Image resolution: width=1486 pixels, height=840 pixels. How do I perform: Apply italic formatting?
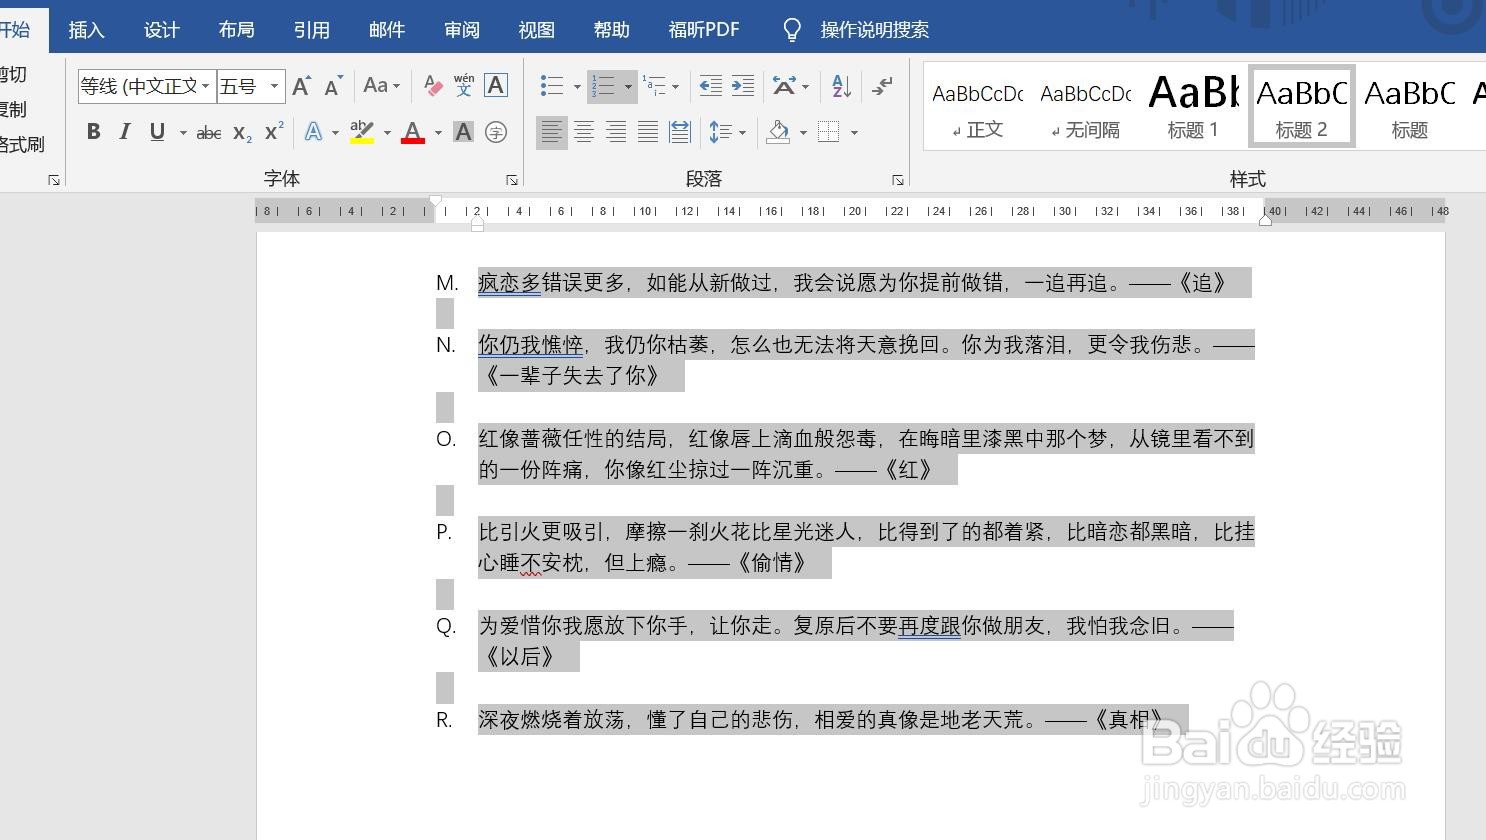[124, 131]
